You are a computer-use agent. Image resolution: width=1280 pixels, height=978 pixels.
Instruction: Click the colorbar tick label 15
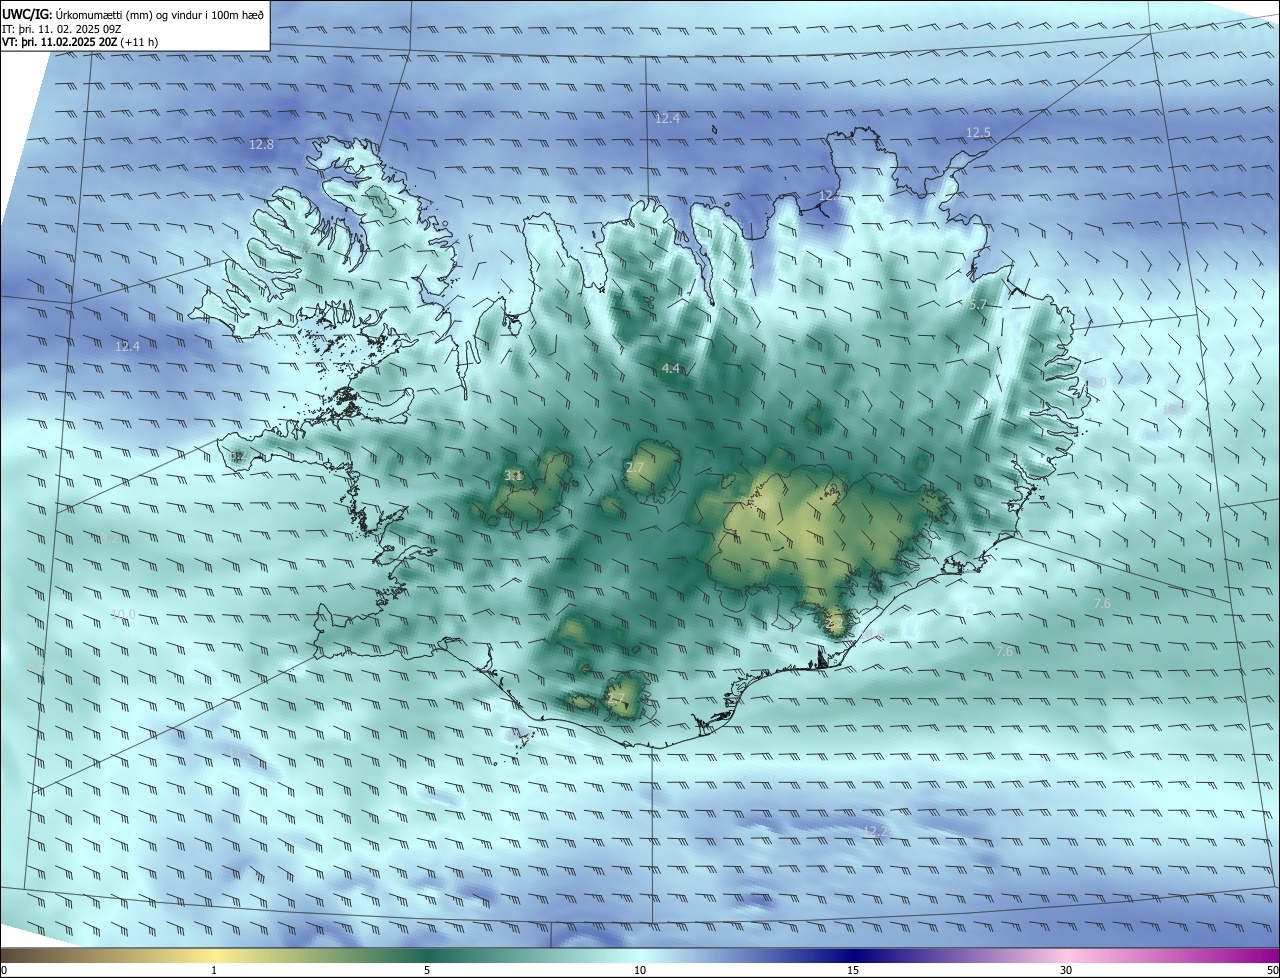point(853,970)
